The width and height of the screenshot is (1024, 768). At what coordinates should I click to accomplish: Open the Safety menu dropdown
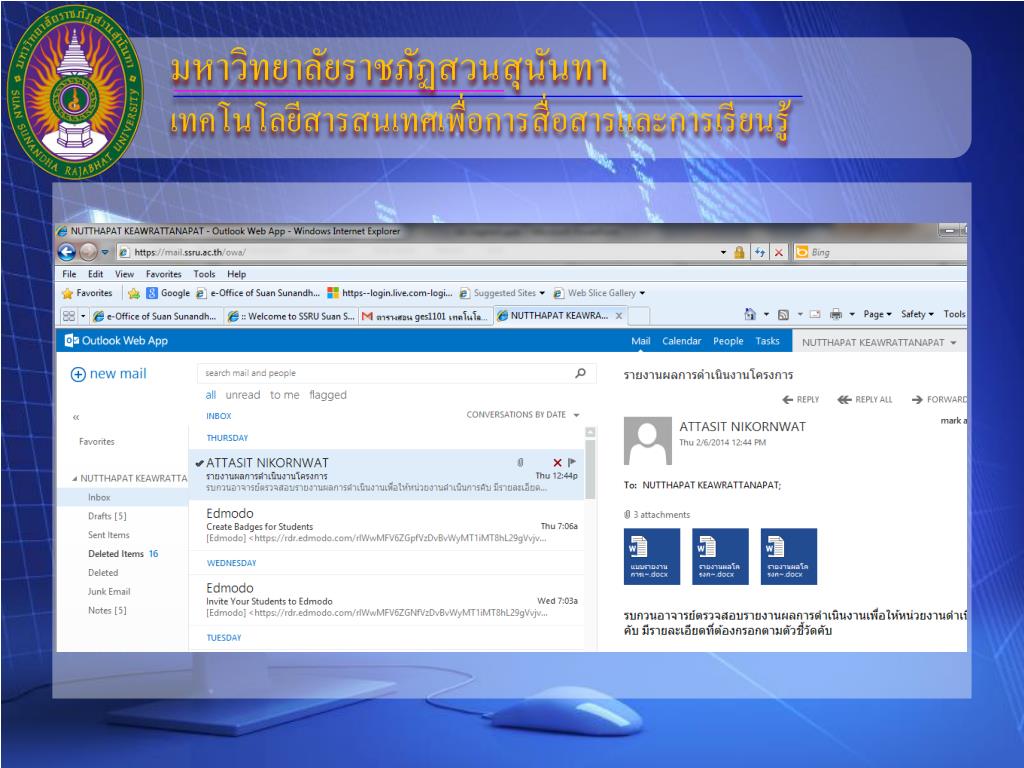click(x=917, y=314)
